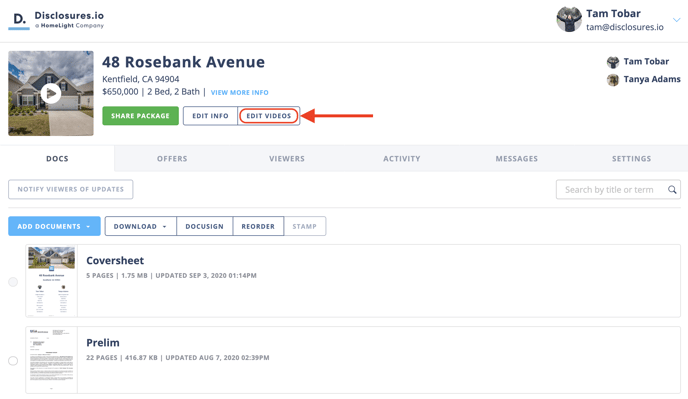
Task: Open the Messages tab
Action: [x=517, y=158]
